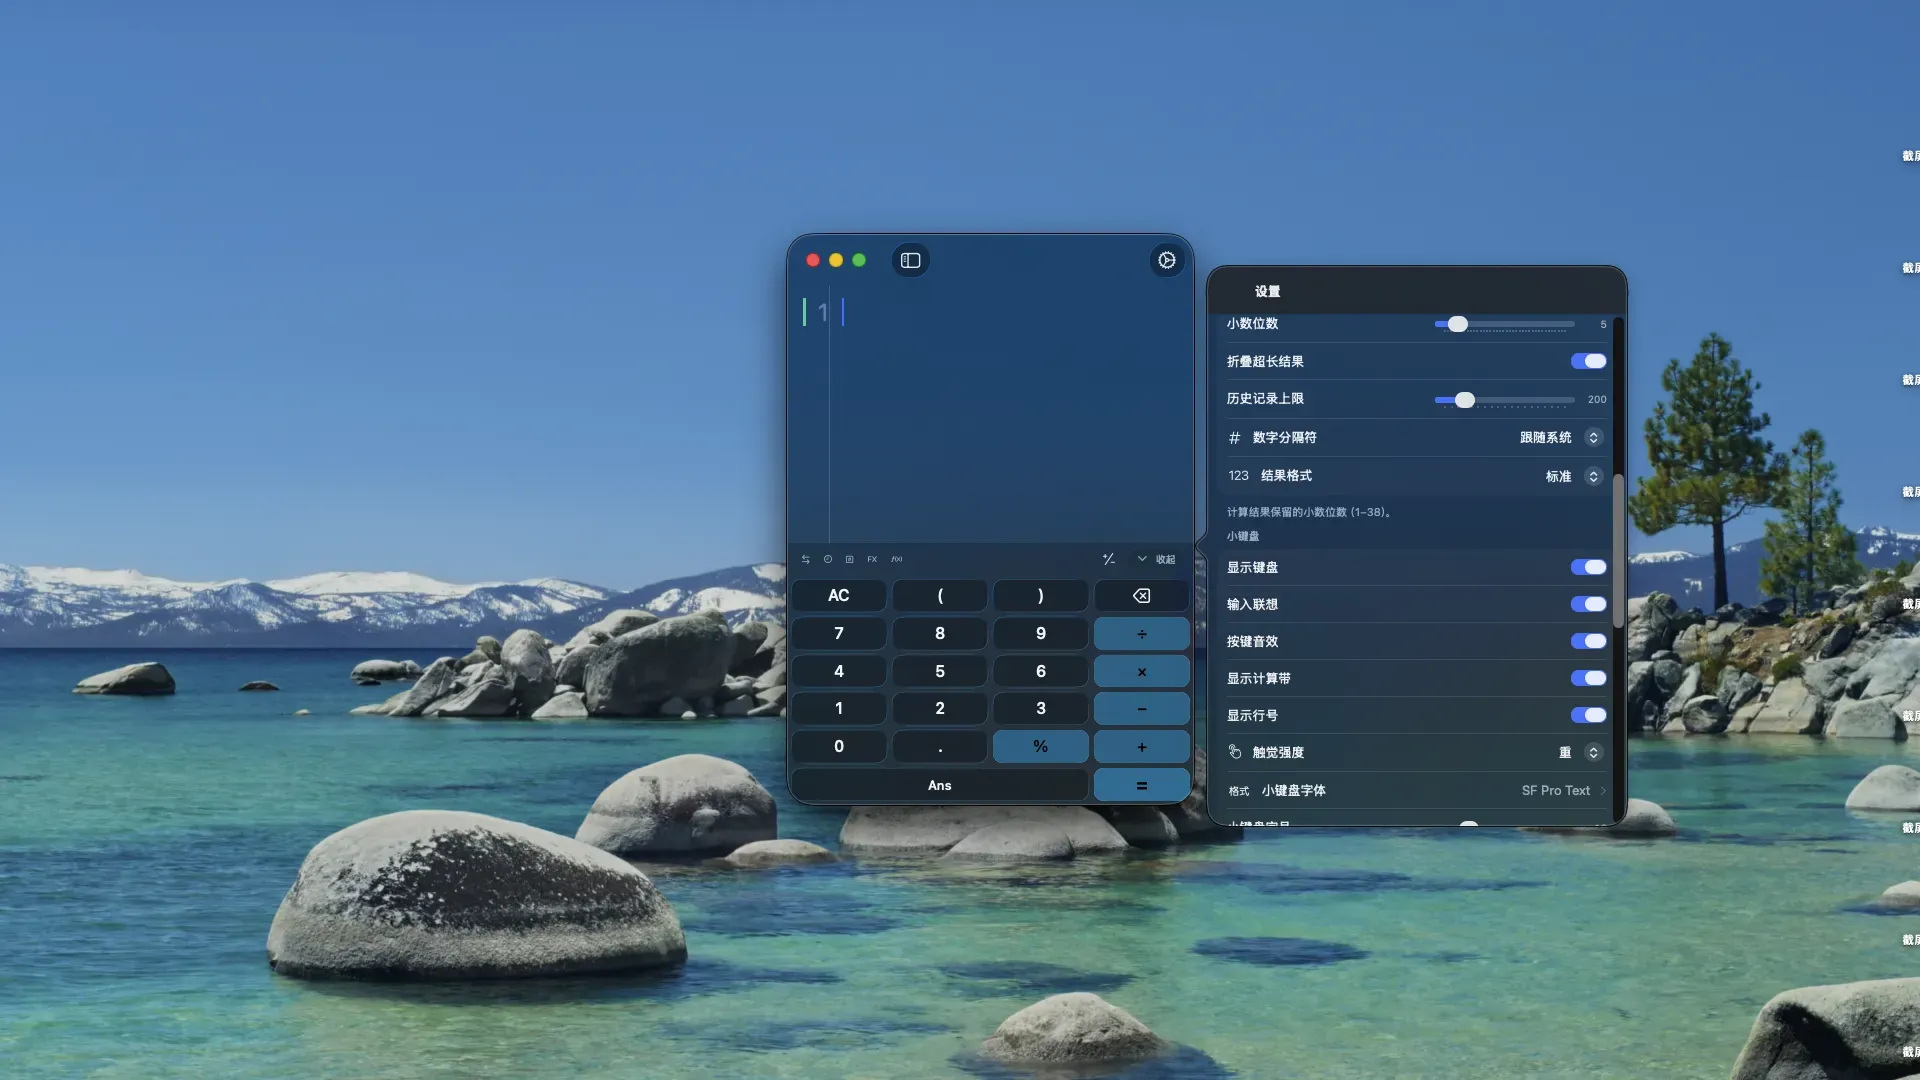Viewport: 1920px width, 1080px height.
Task: Click the AC clear key
Action: 838,596
